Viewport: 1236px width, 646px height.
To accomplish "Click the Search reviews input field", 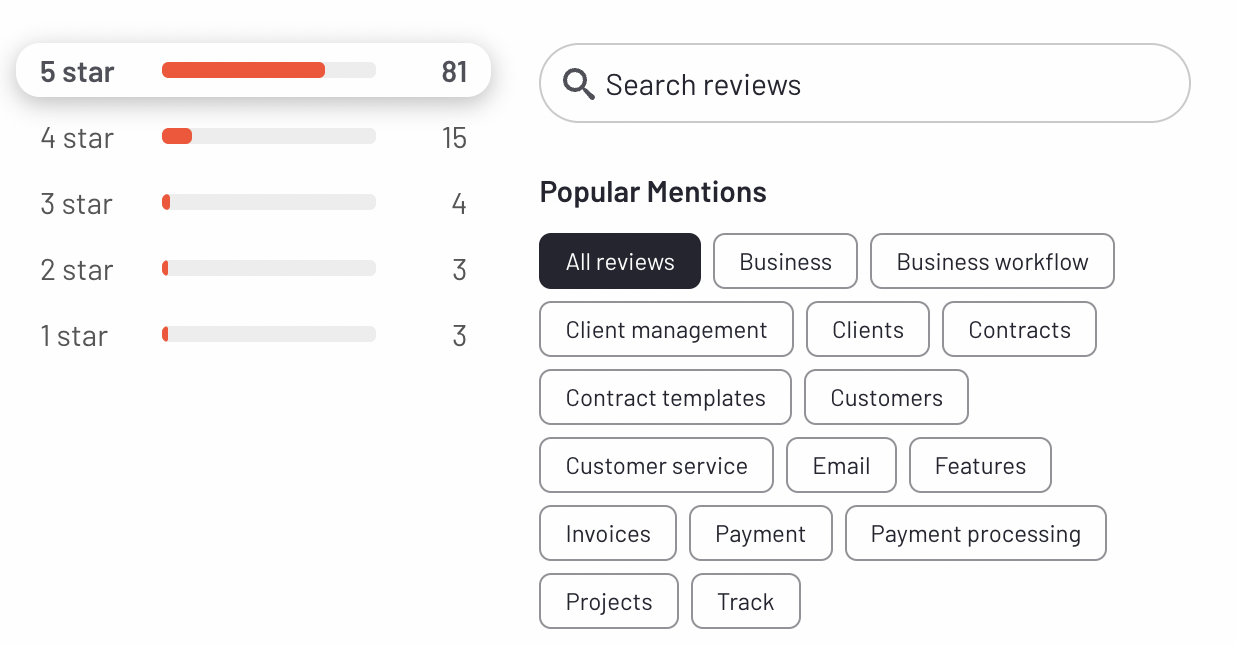I will 880,84.
